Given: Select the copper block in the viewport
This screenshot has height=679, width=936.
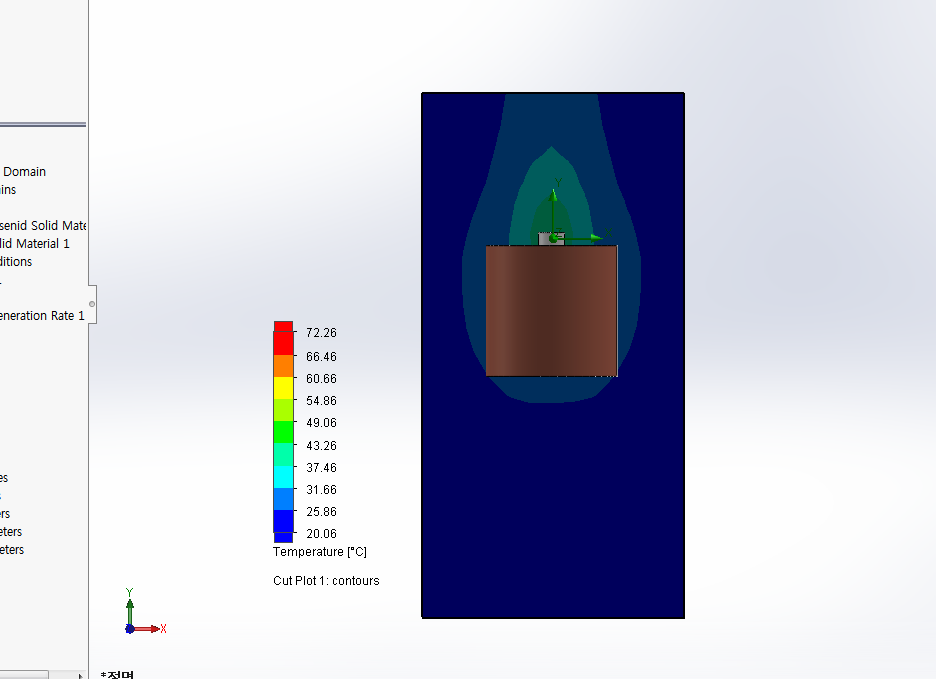Looking at the screenshot, I should (552, 311).
